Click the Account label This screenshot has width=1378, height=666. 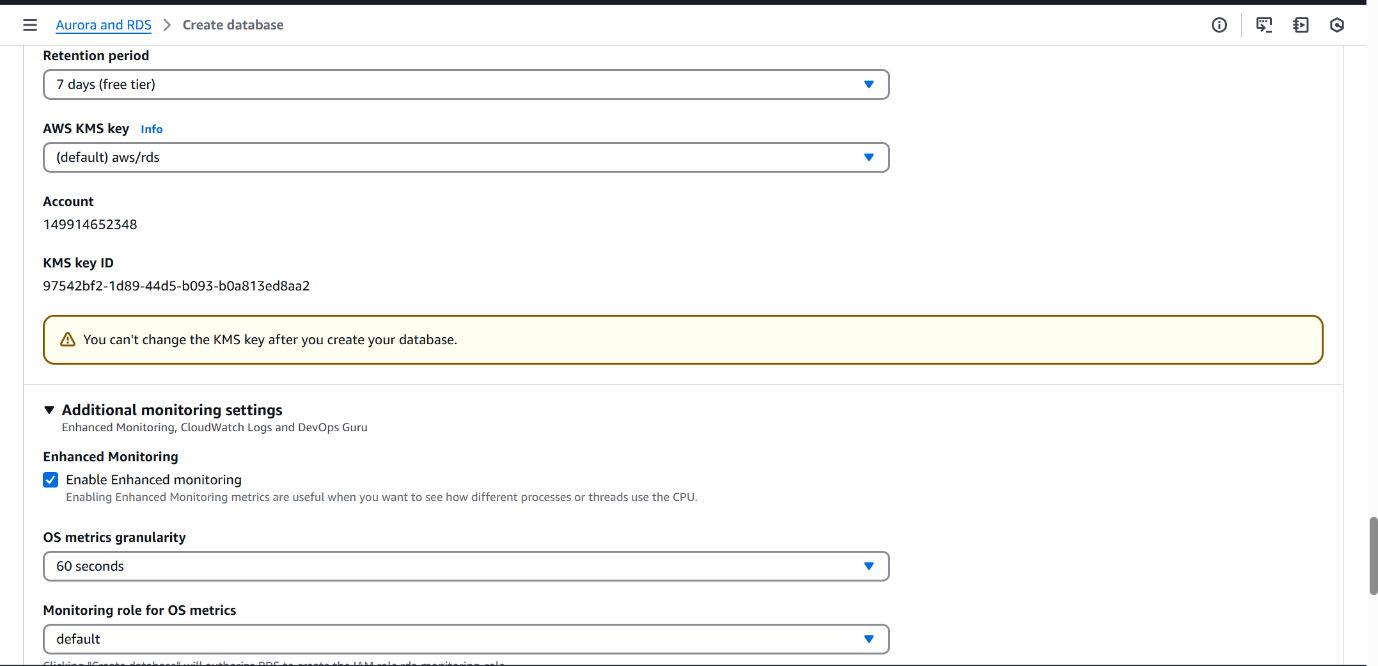pos(68,202)
